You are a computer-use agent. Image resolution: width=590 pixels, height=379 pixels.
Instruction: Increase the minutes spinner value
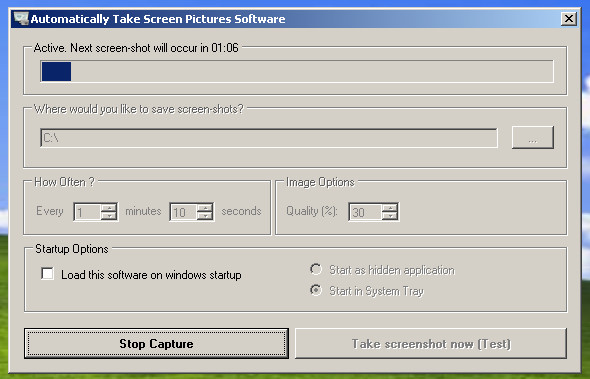[x=109, y=208]
